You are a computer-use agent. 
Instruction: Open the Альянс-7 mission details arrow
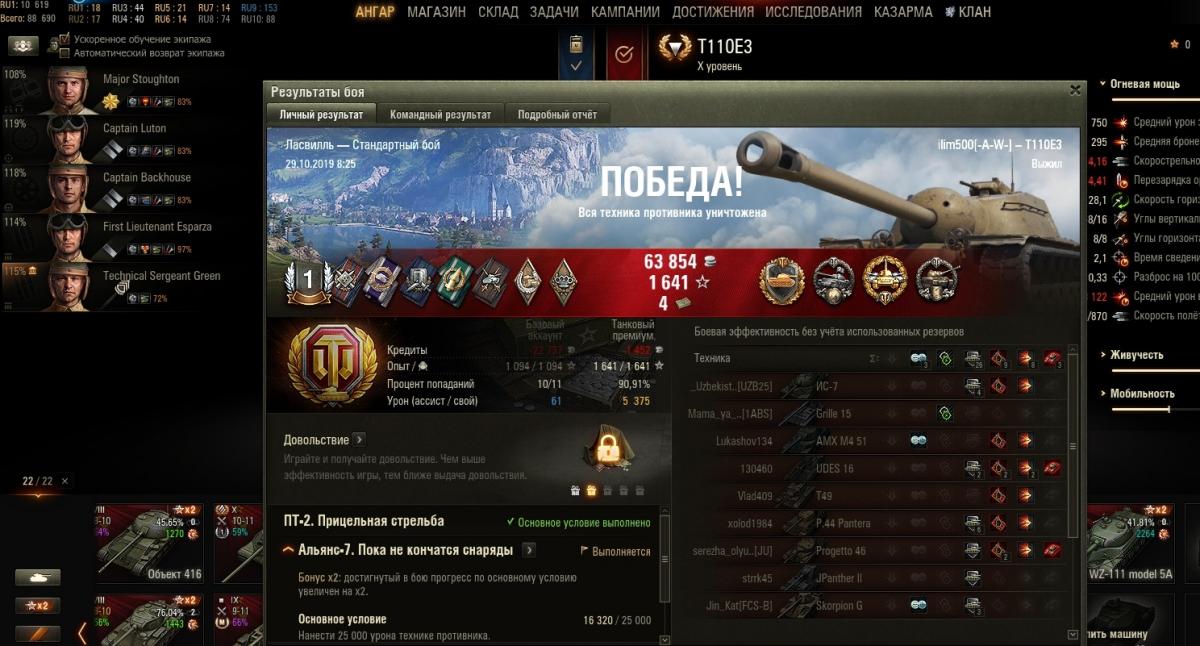[x=529, y=550]
